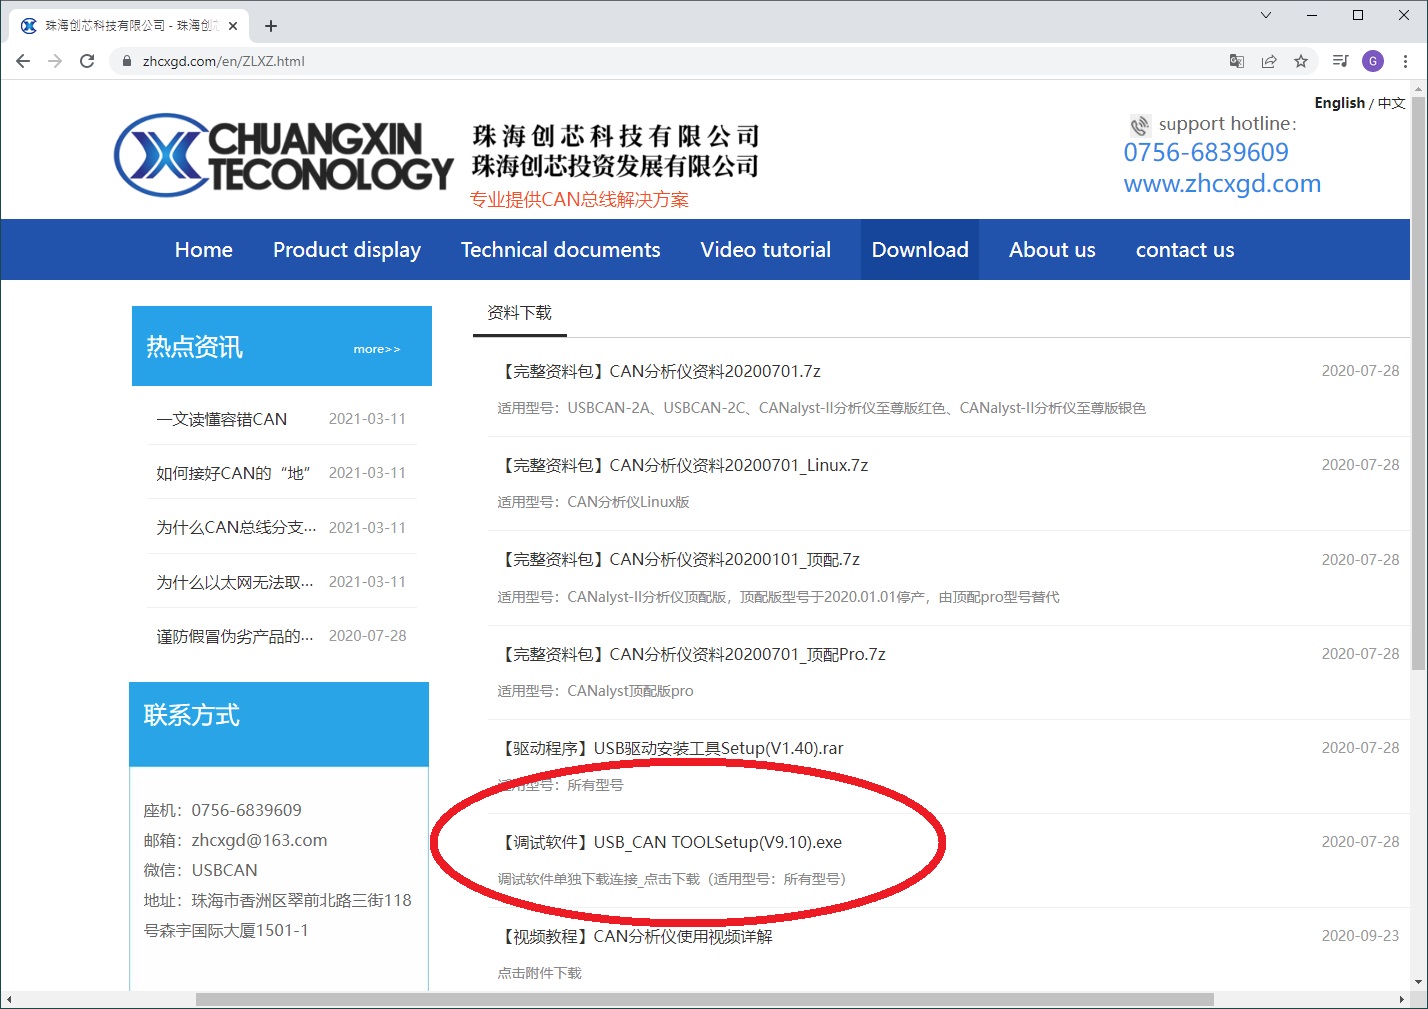Click the www.zhcxgd.com link

coord(1222,184)
